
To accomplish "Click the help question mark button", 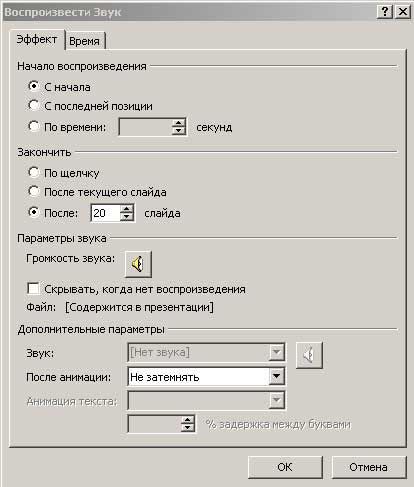I will [x=385, y=12].
